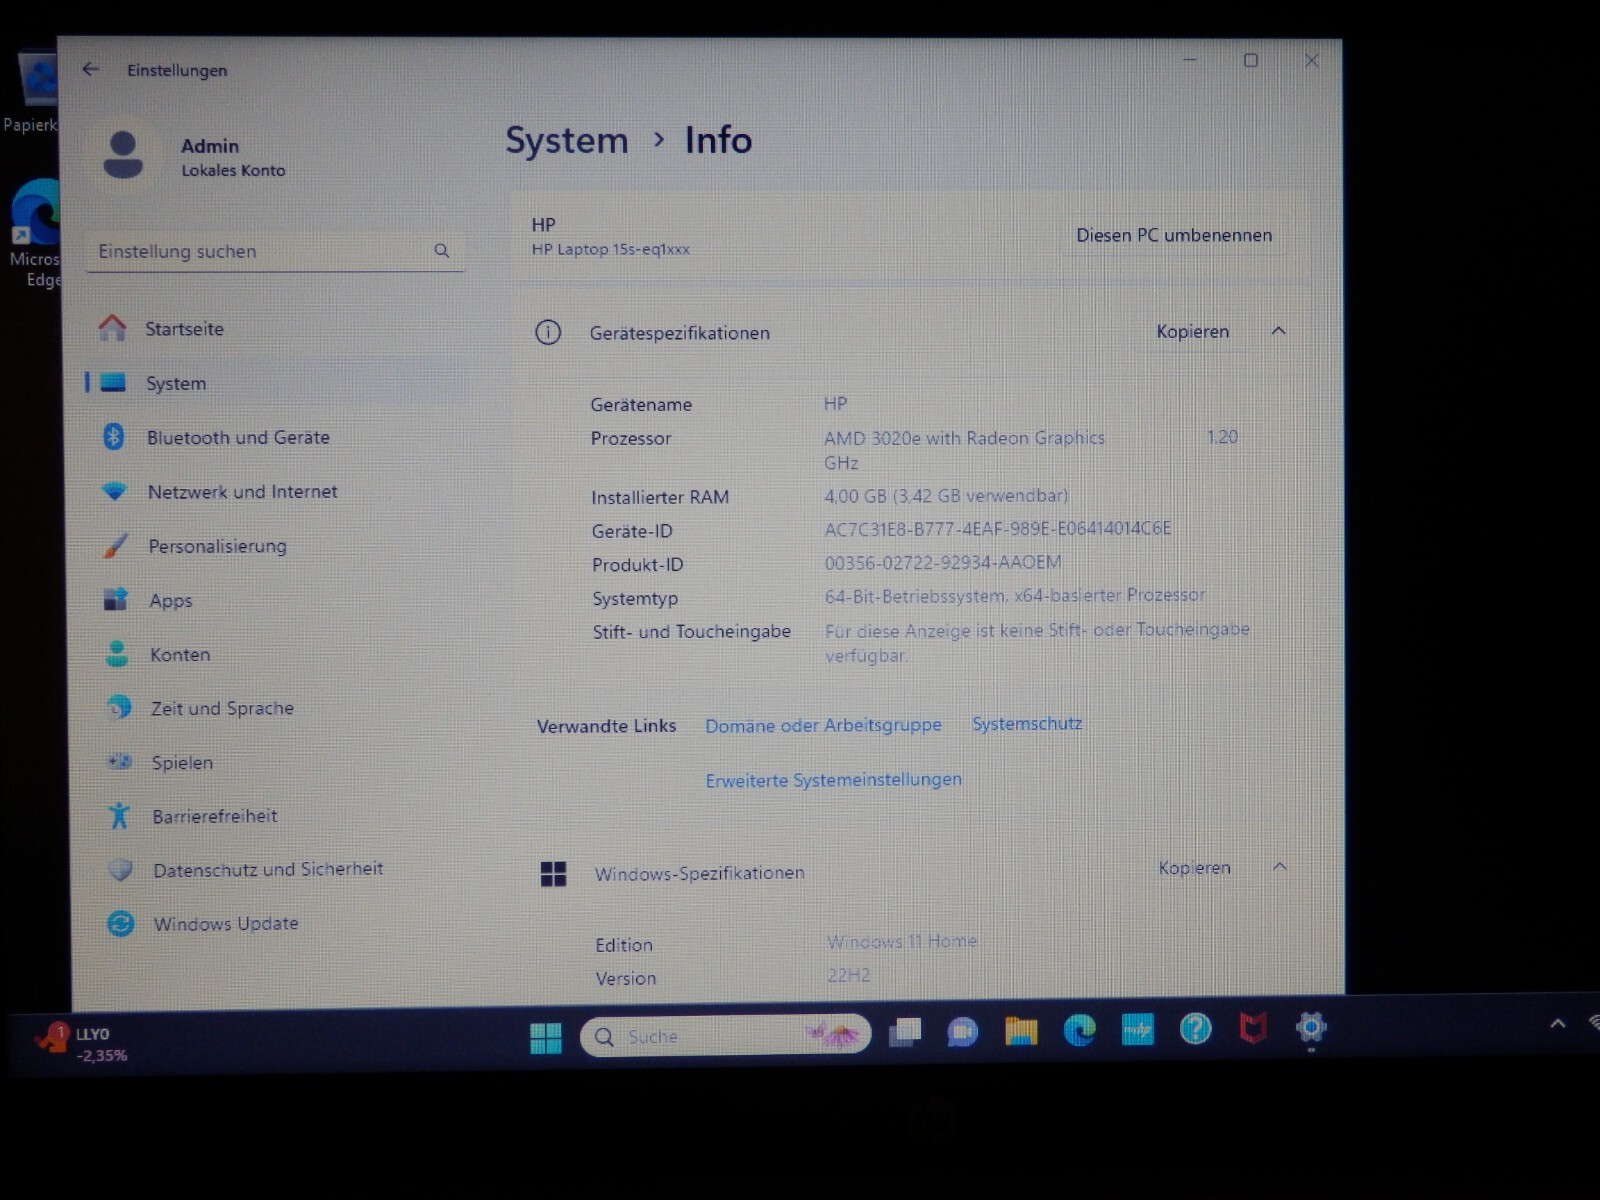Open the Datenschutz und Sicherheit shield icon
1600x1200 pixels.
120,870
